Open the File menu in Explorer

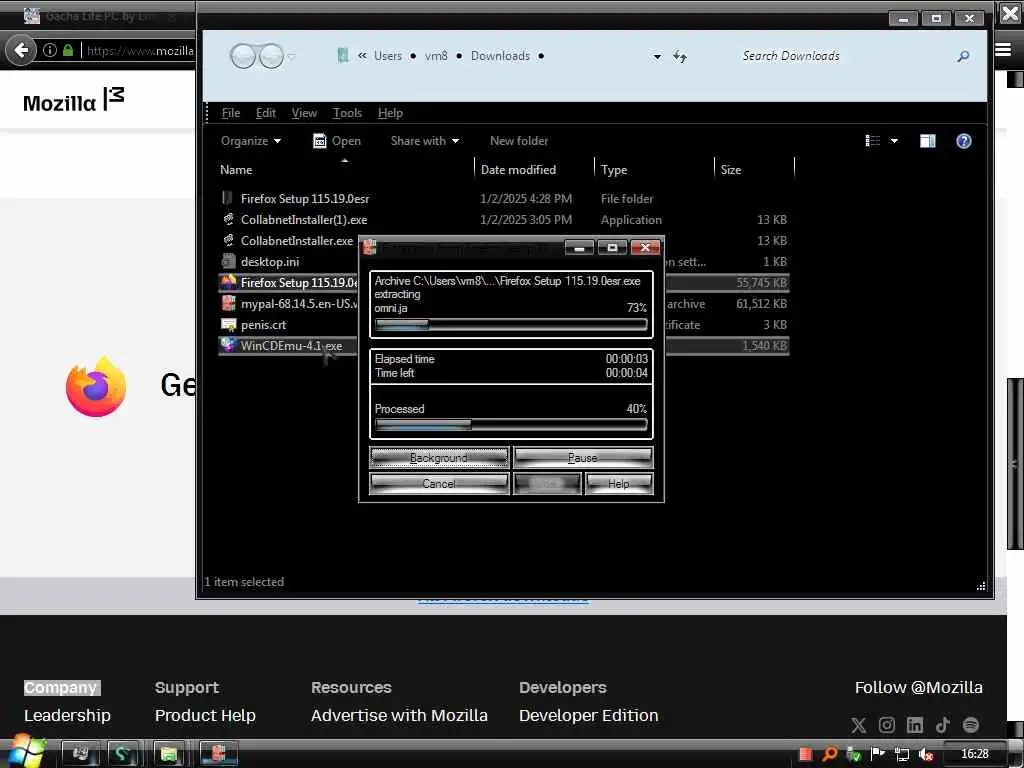coord(231,113)
